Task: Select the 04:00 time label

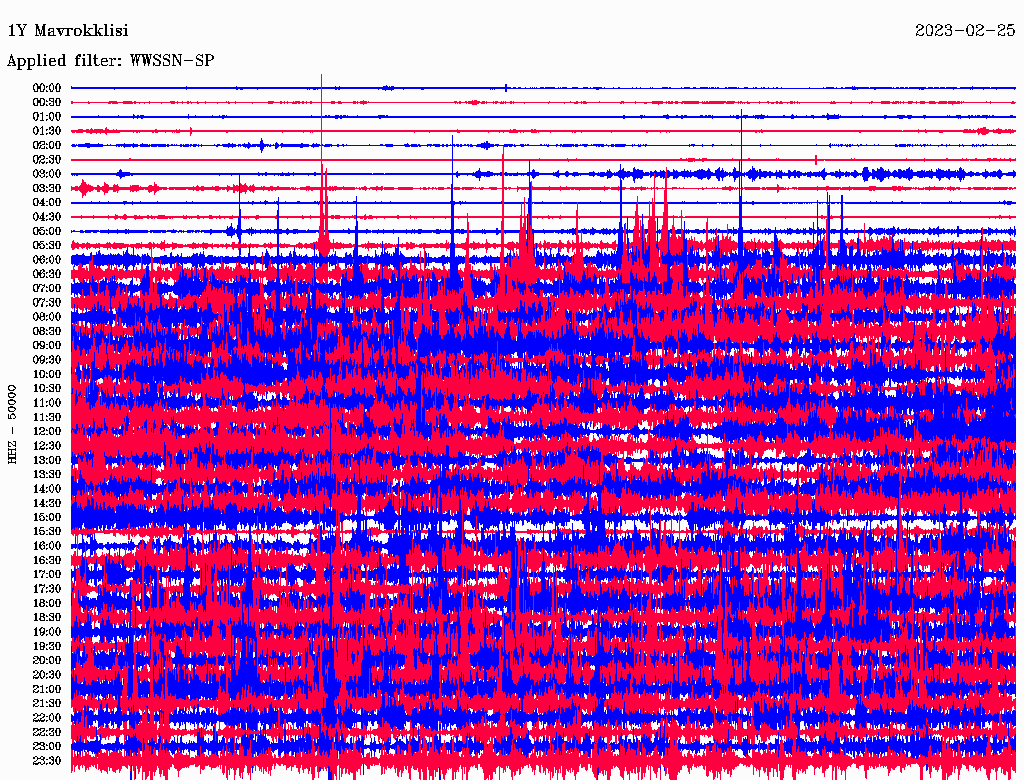Action: click(x=47, y=203)
